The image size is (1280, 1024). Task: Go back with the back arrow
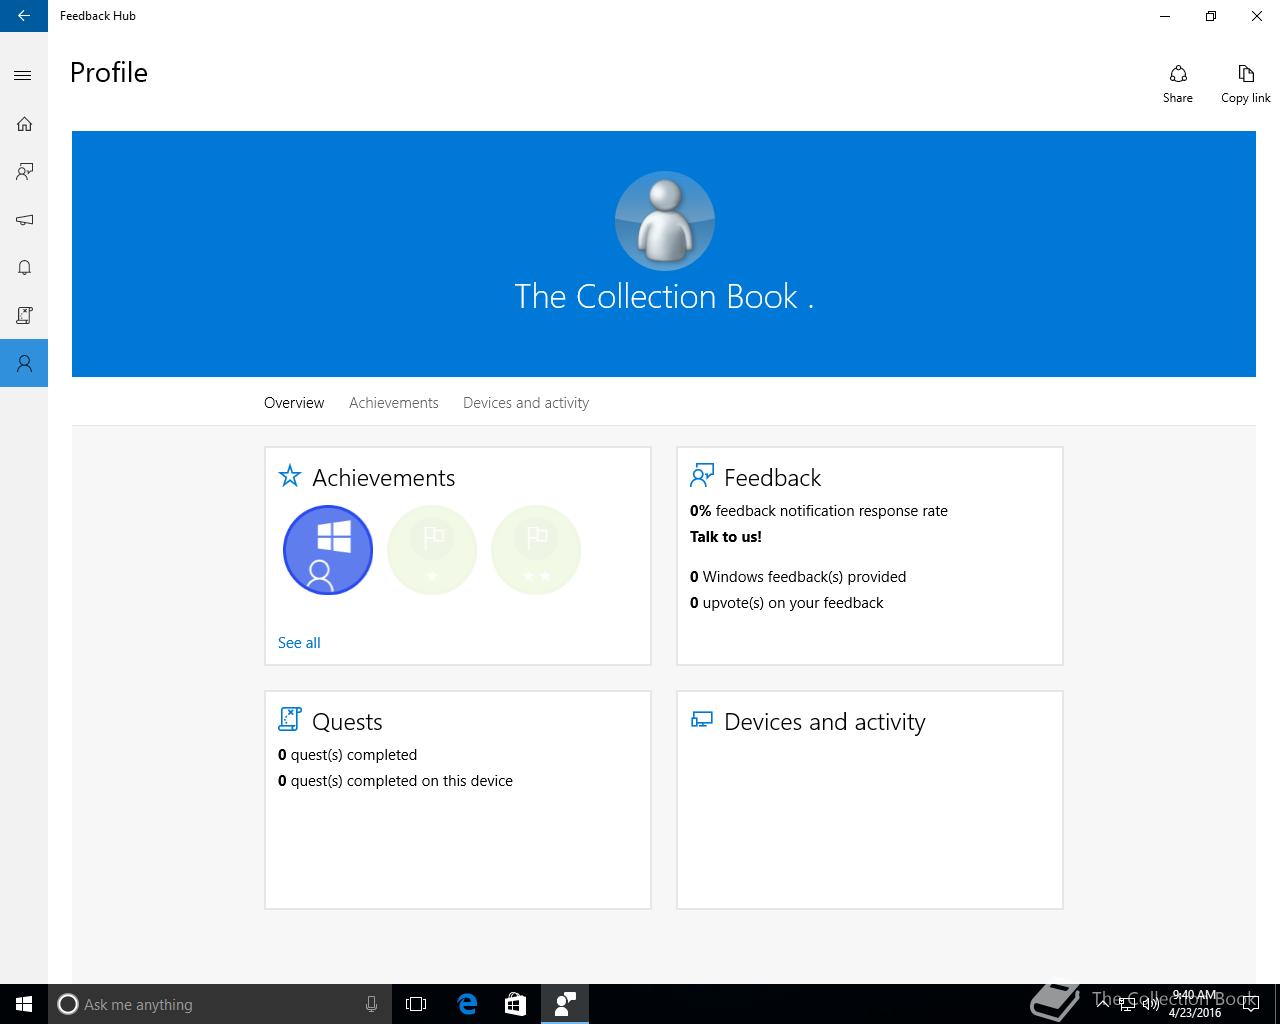(24, 16)
